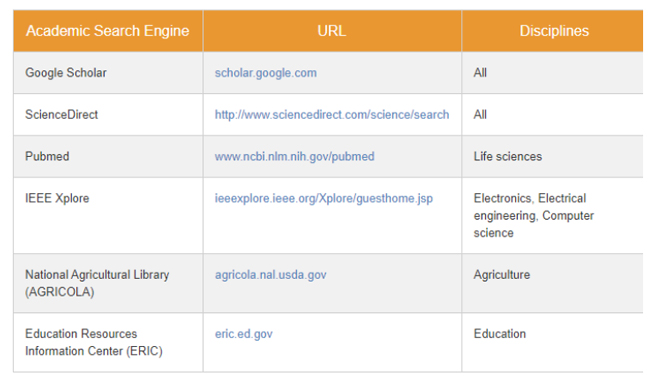Select the IEEE Xplore name cell

108,215
